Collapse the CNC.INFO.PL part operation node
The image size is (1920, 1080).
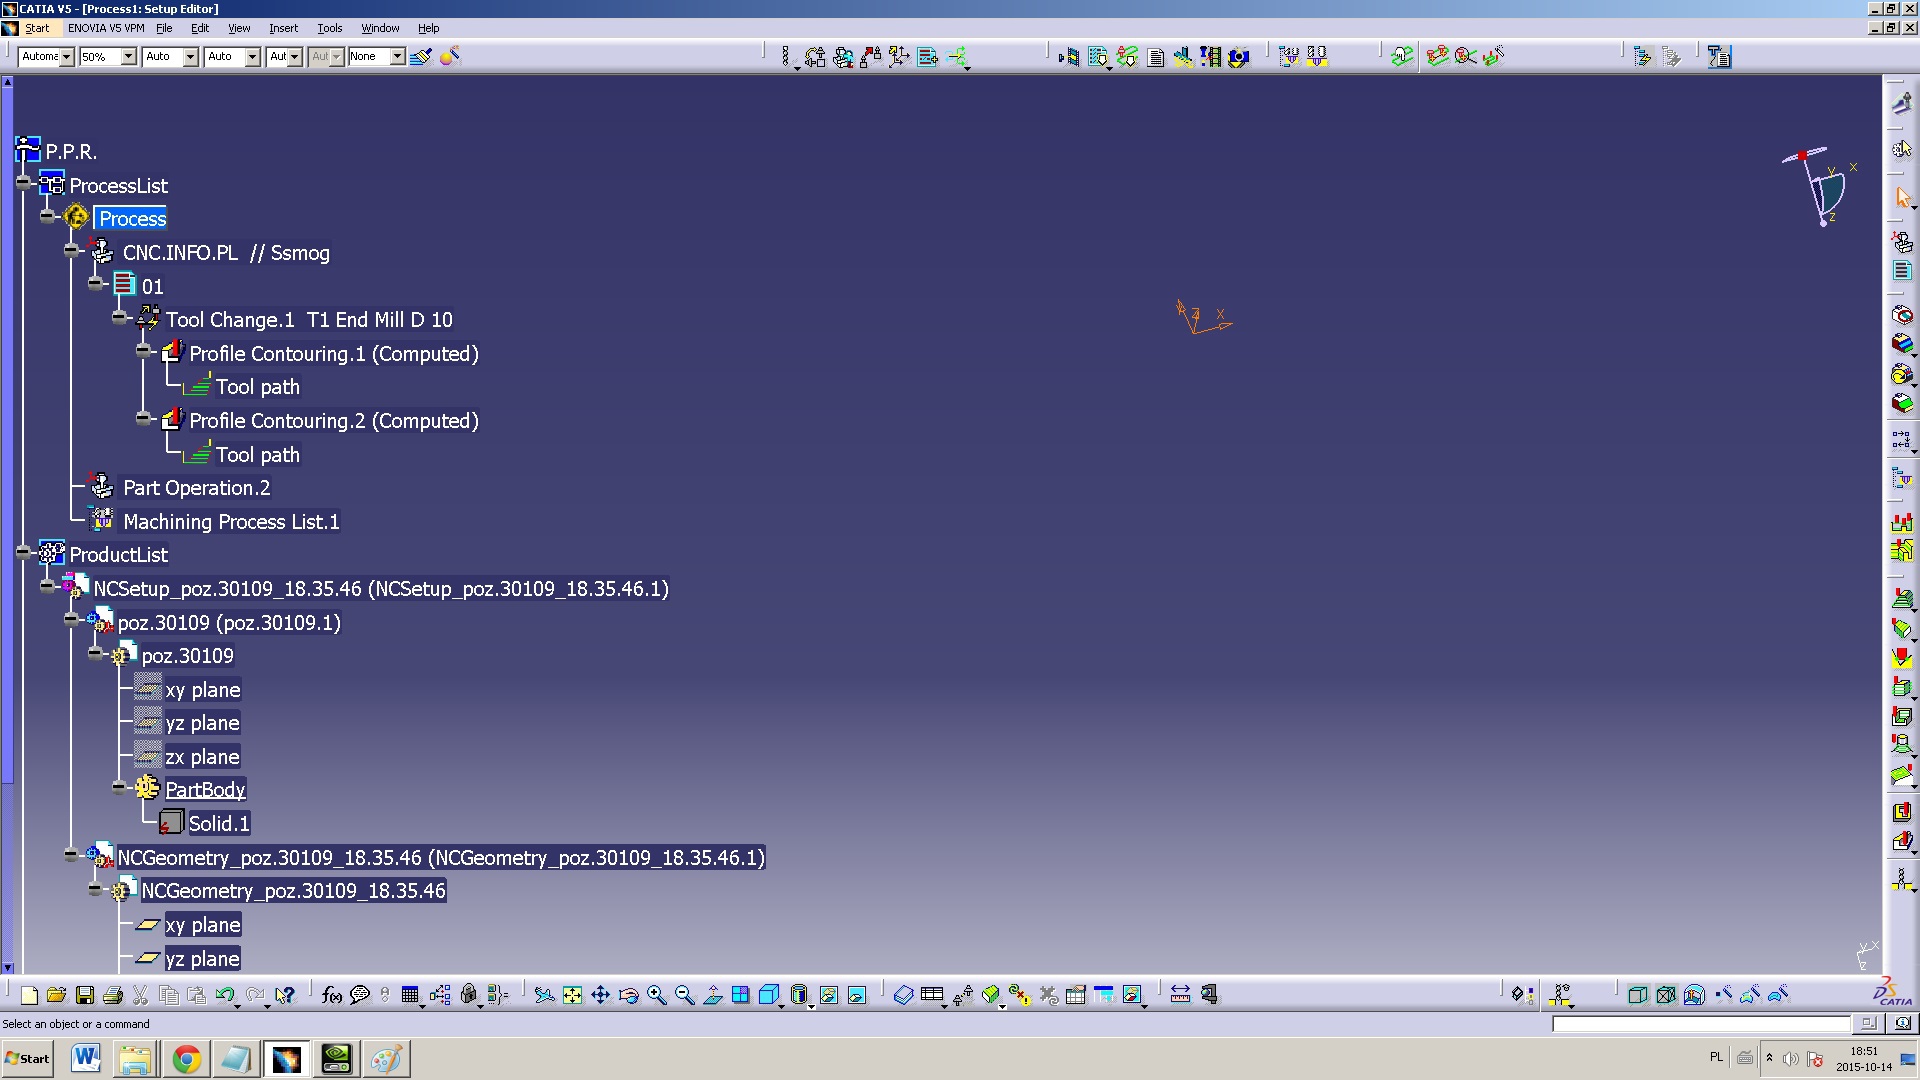[72, 250]
